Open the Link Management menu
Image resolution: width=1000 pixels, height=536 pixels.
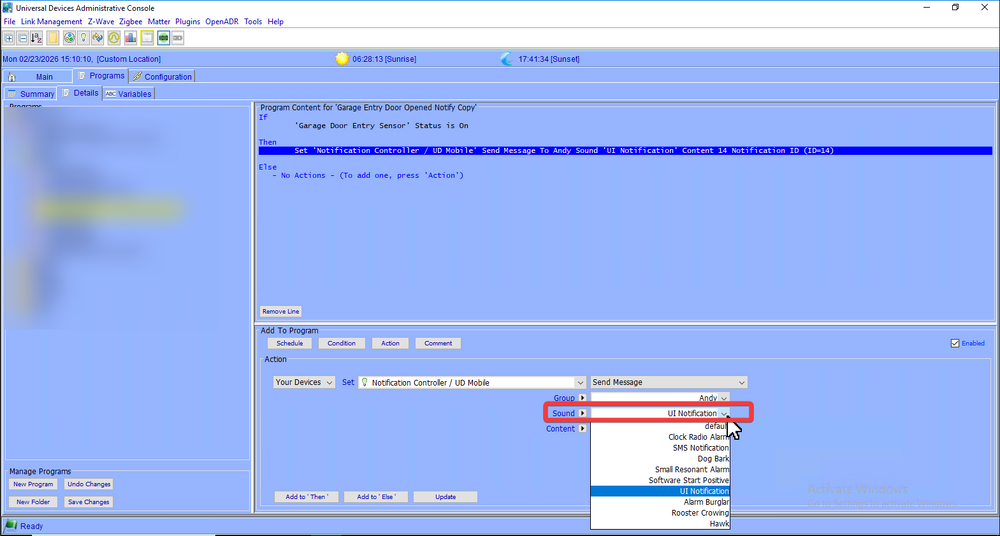tap(51, 21)
